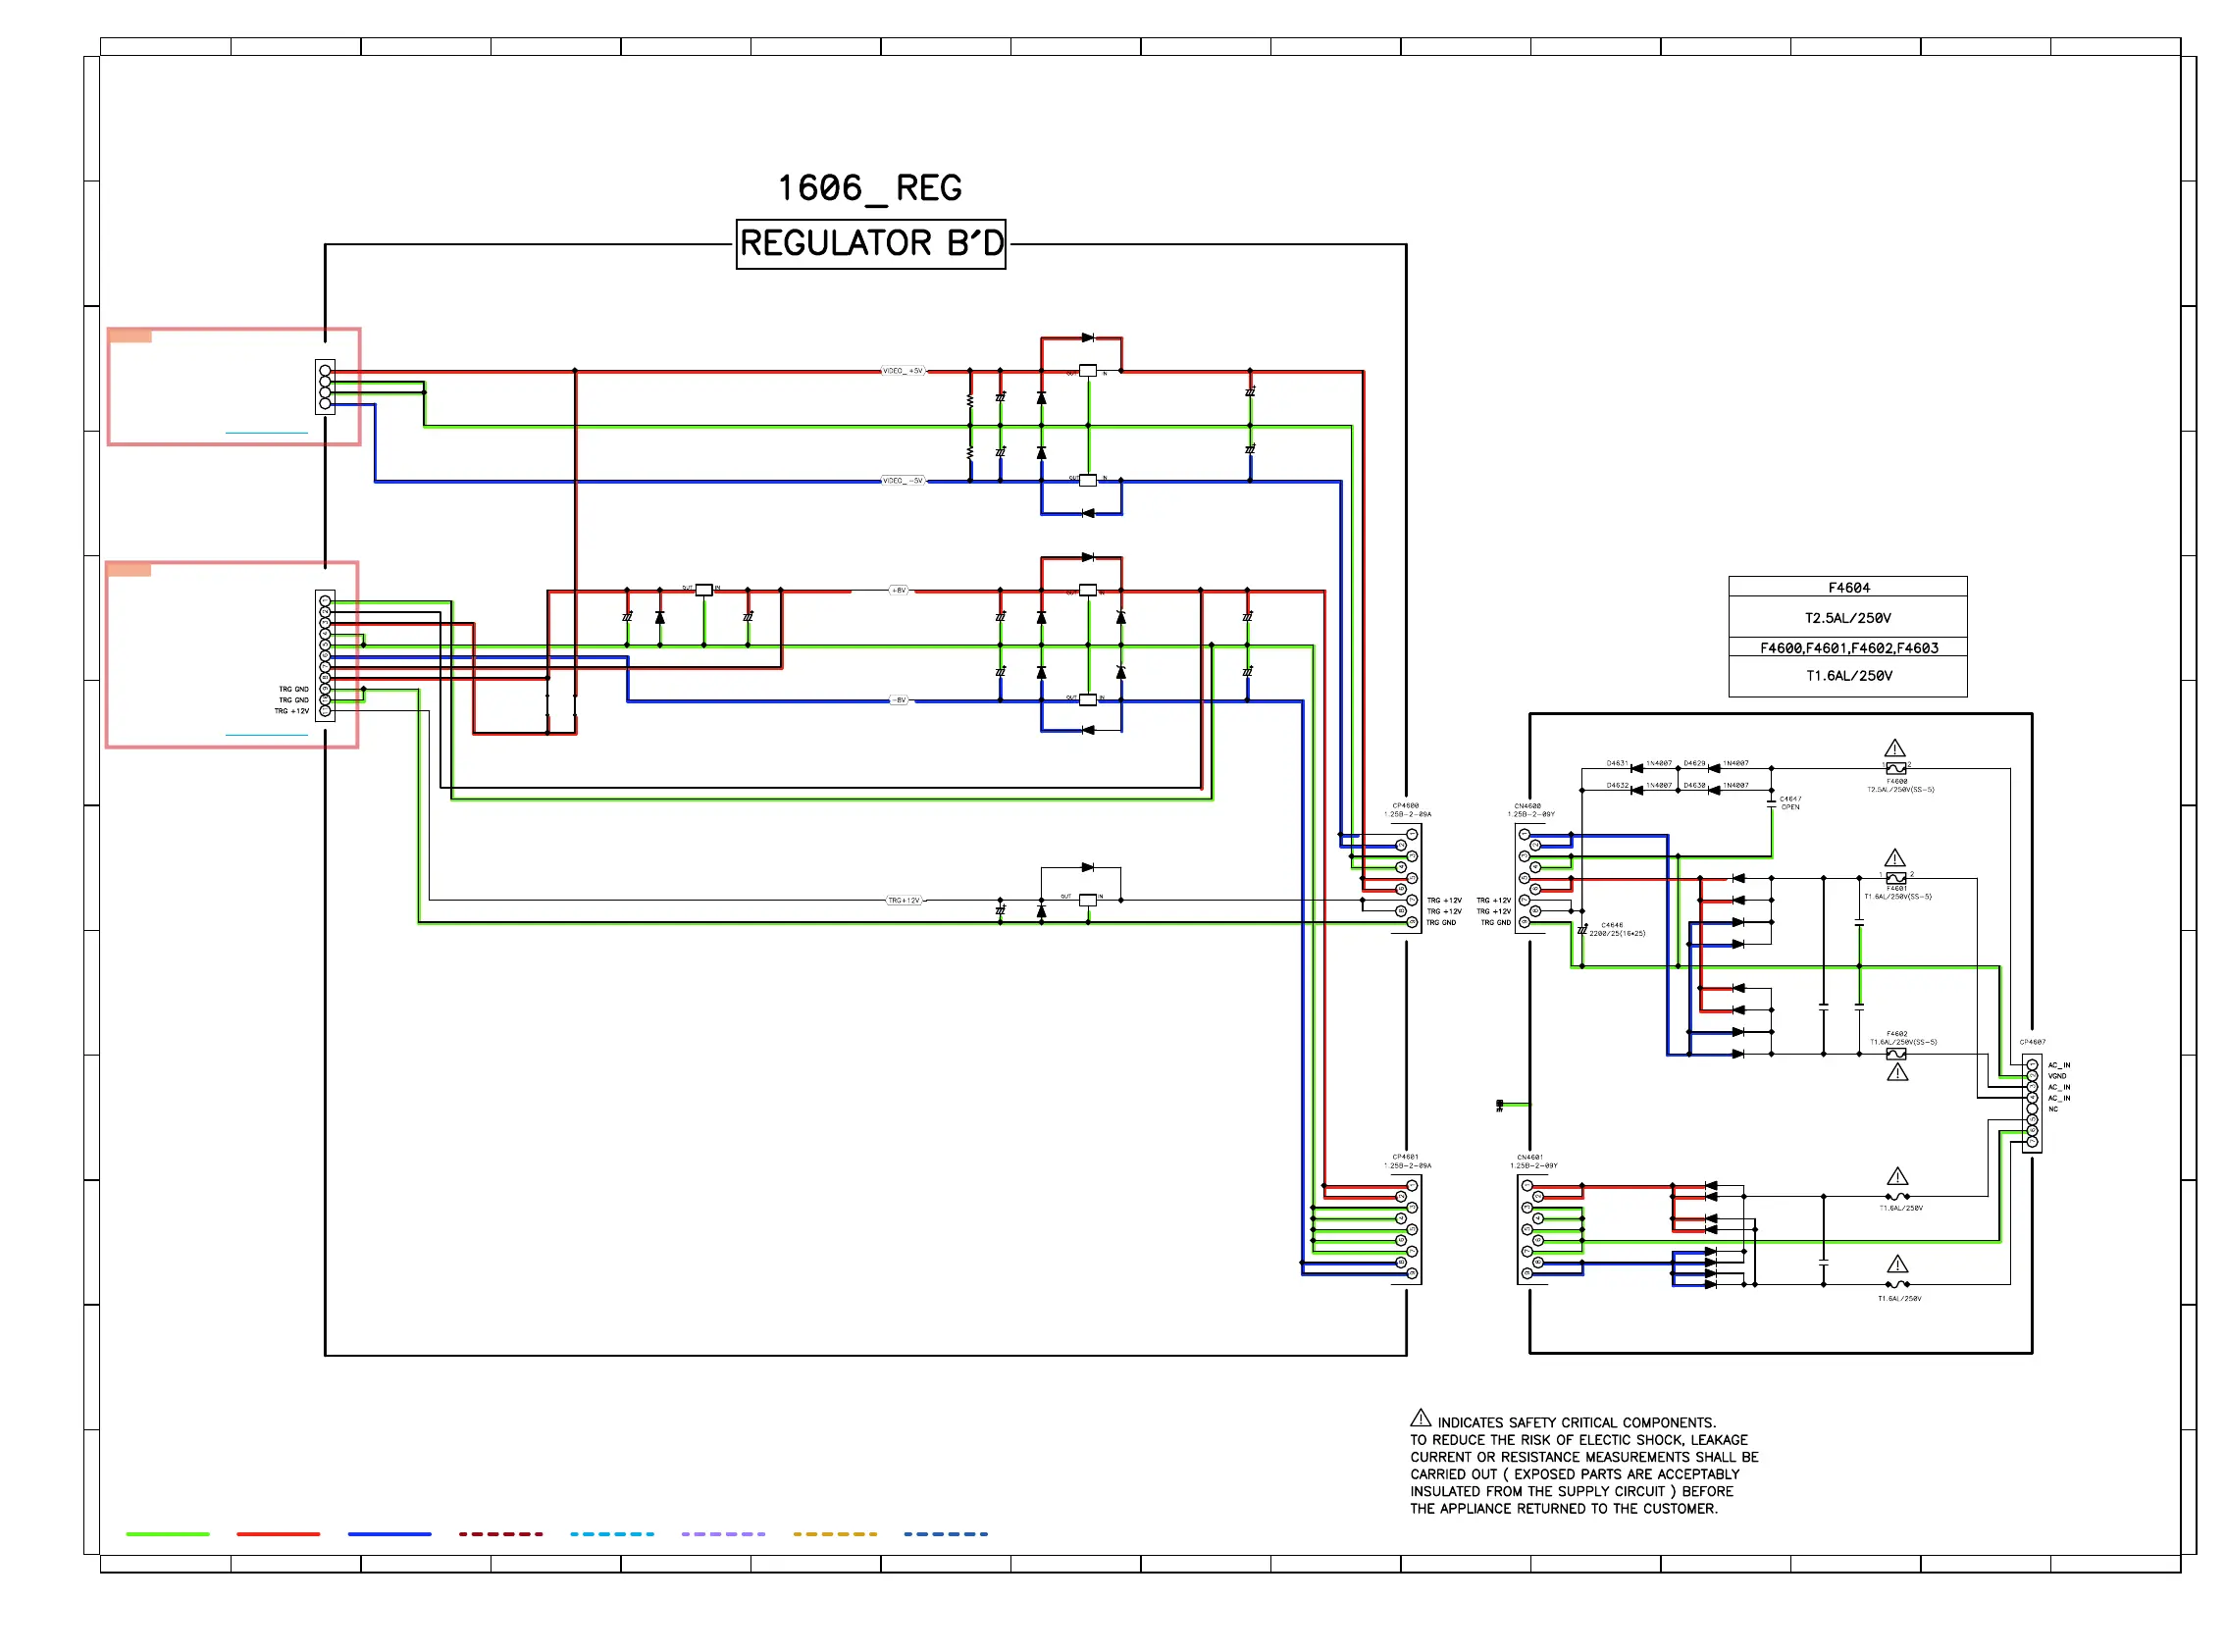2225x1652 pixels.
Task: Click the F4602 fuse symbol
Action: [x=1895, y=1054]
